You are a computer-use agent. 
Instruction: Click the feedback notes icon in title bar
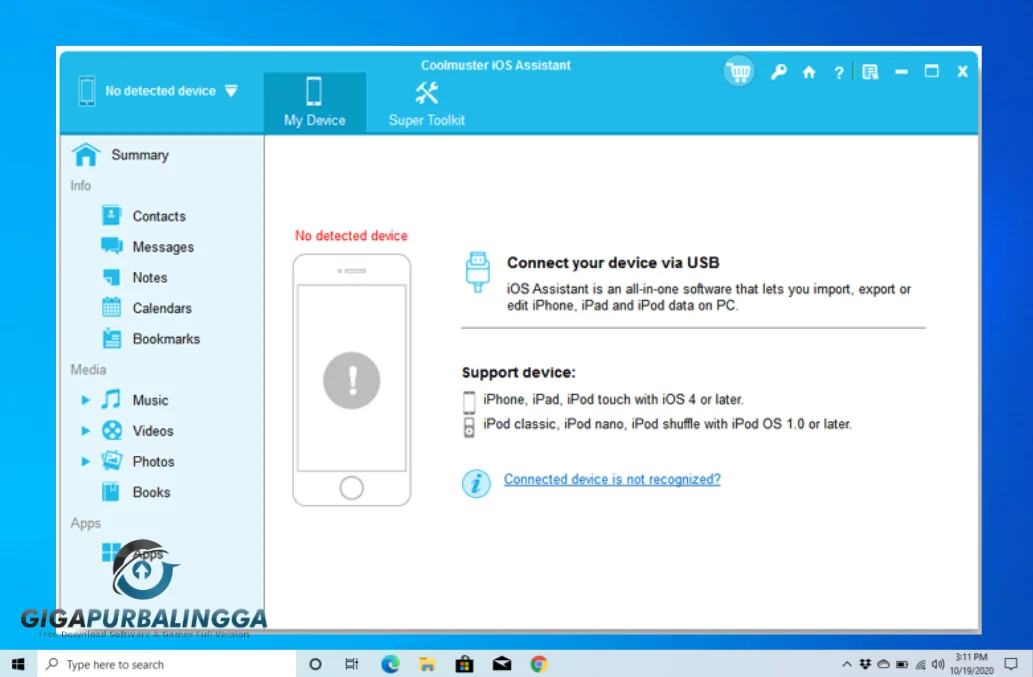pos(870,72)
